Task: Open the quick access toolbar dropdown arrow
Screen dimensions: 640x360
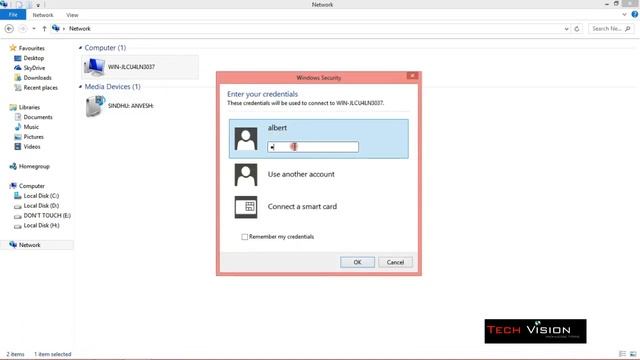Action: [38, 5]
